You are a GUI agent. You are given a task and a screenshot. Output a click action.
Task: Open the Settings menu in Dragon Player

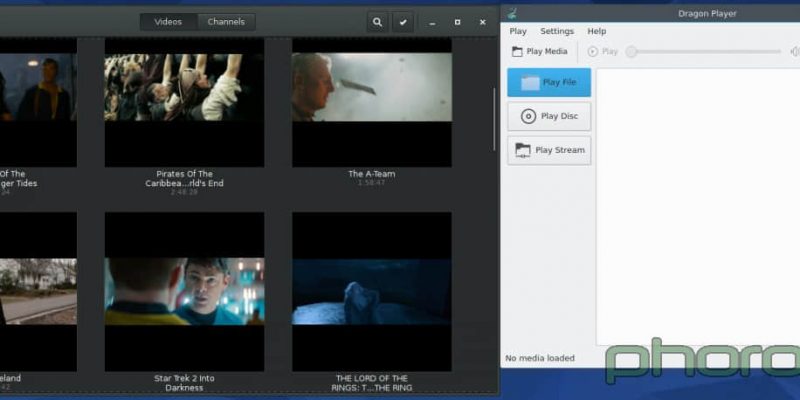557,31
